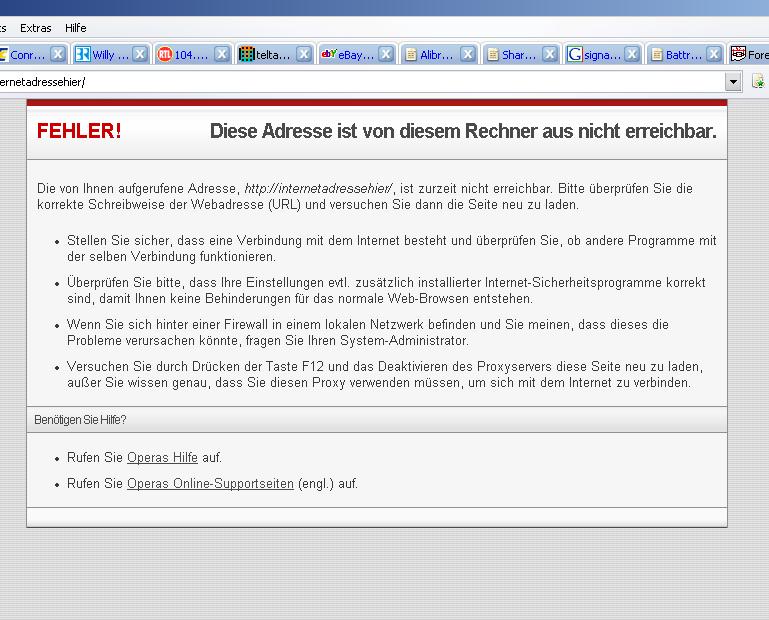Switch to the eBay... tab
Viewport: 769px width, 620px height.
357,54
